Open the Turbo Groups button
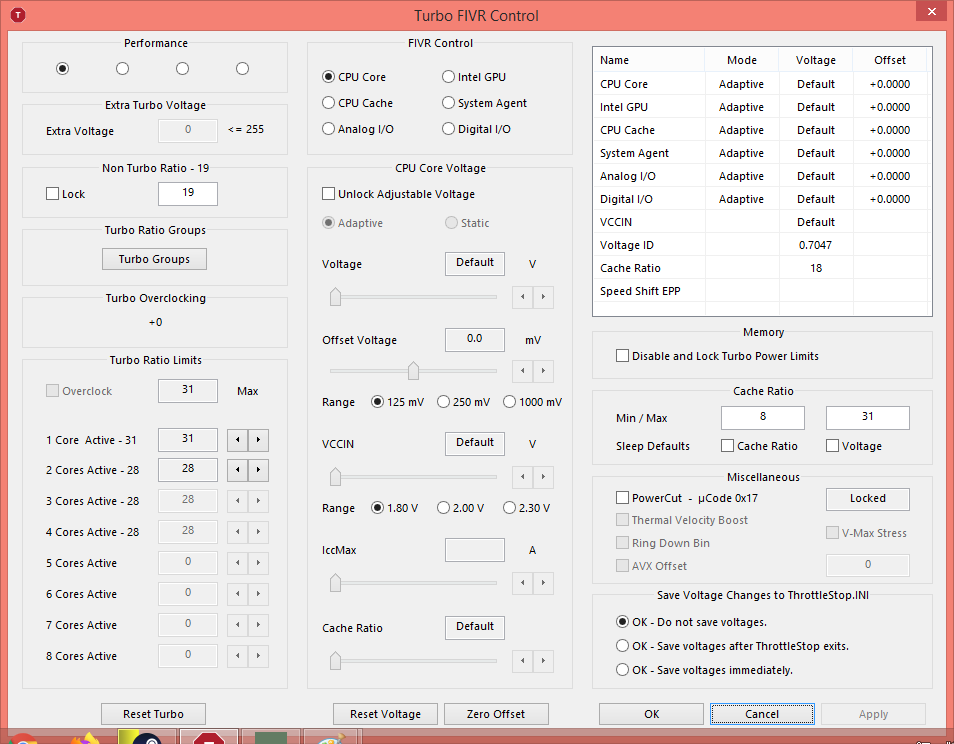This screenshot has height=744, width=954. [154, 259]
